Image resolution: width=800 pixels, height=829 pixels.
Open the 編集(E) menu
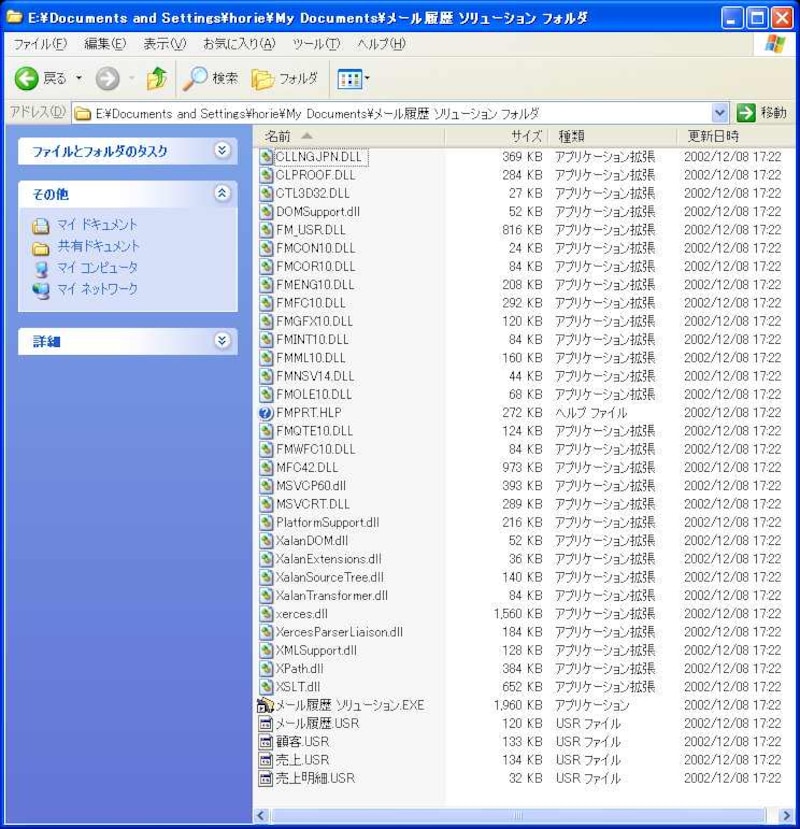[105, 44]
